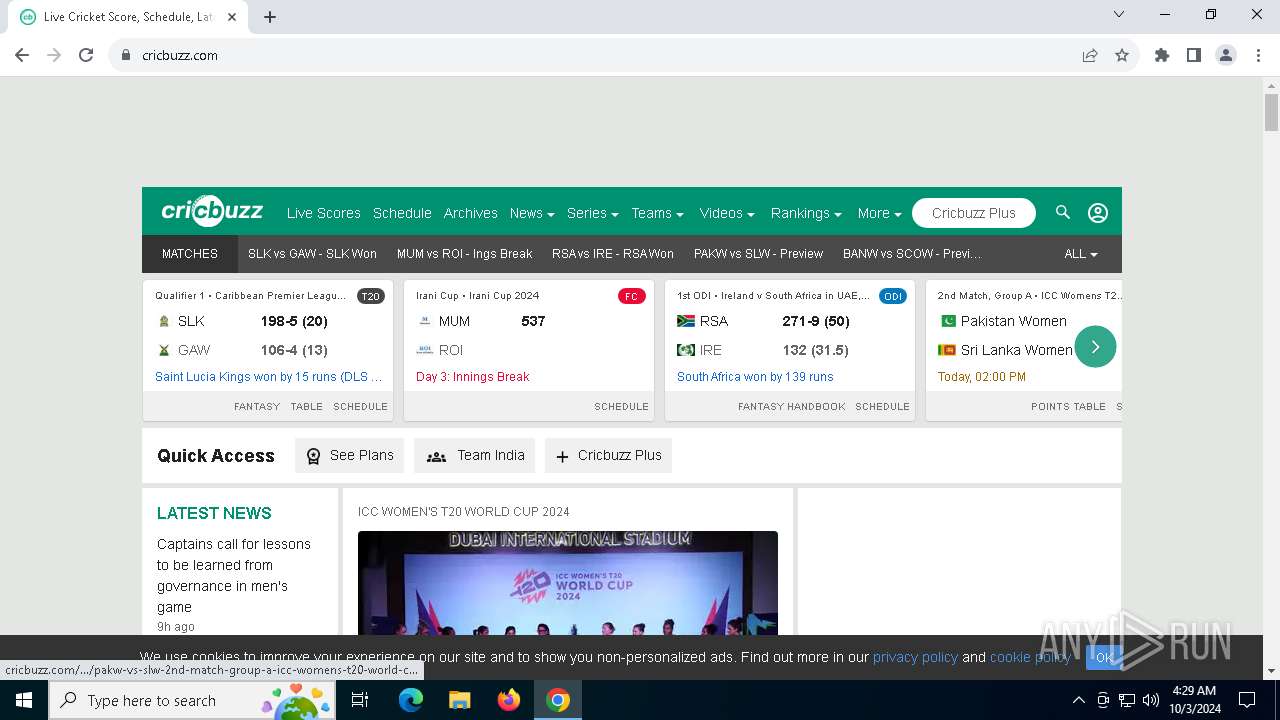Open Task View on the taskbar
Image resolution: width=1280 pixels, height=720 pixels.
point(360,700)
